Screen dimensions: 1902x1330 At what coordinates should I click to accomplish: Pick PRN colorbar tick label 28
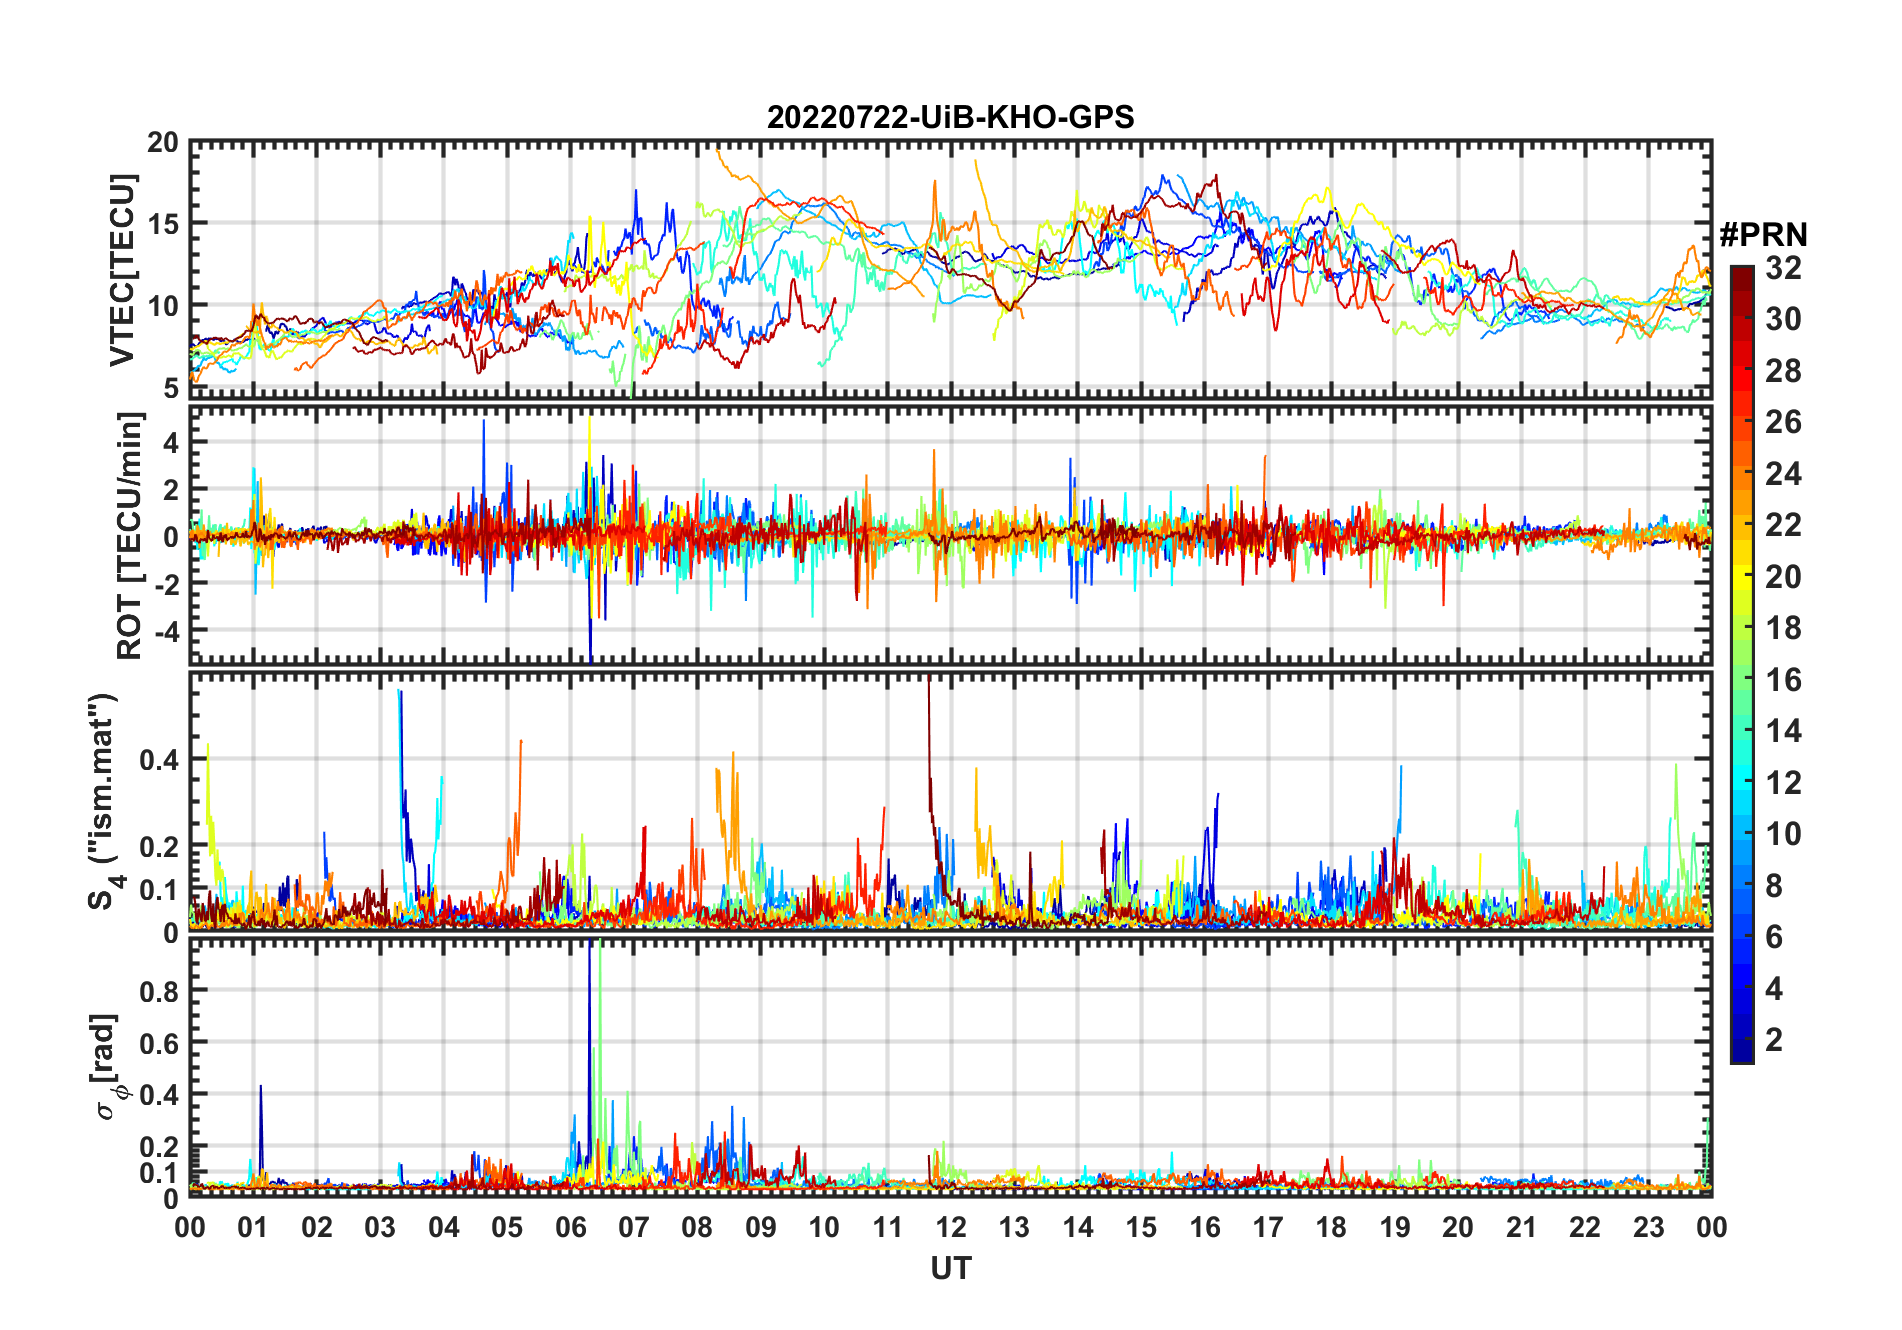(x=1783, y=371)
